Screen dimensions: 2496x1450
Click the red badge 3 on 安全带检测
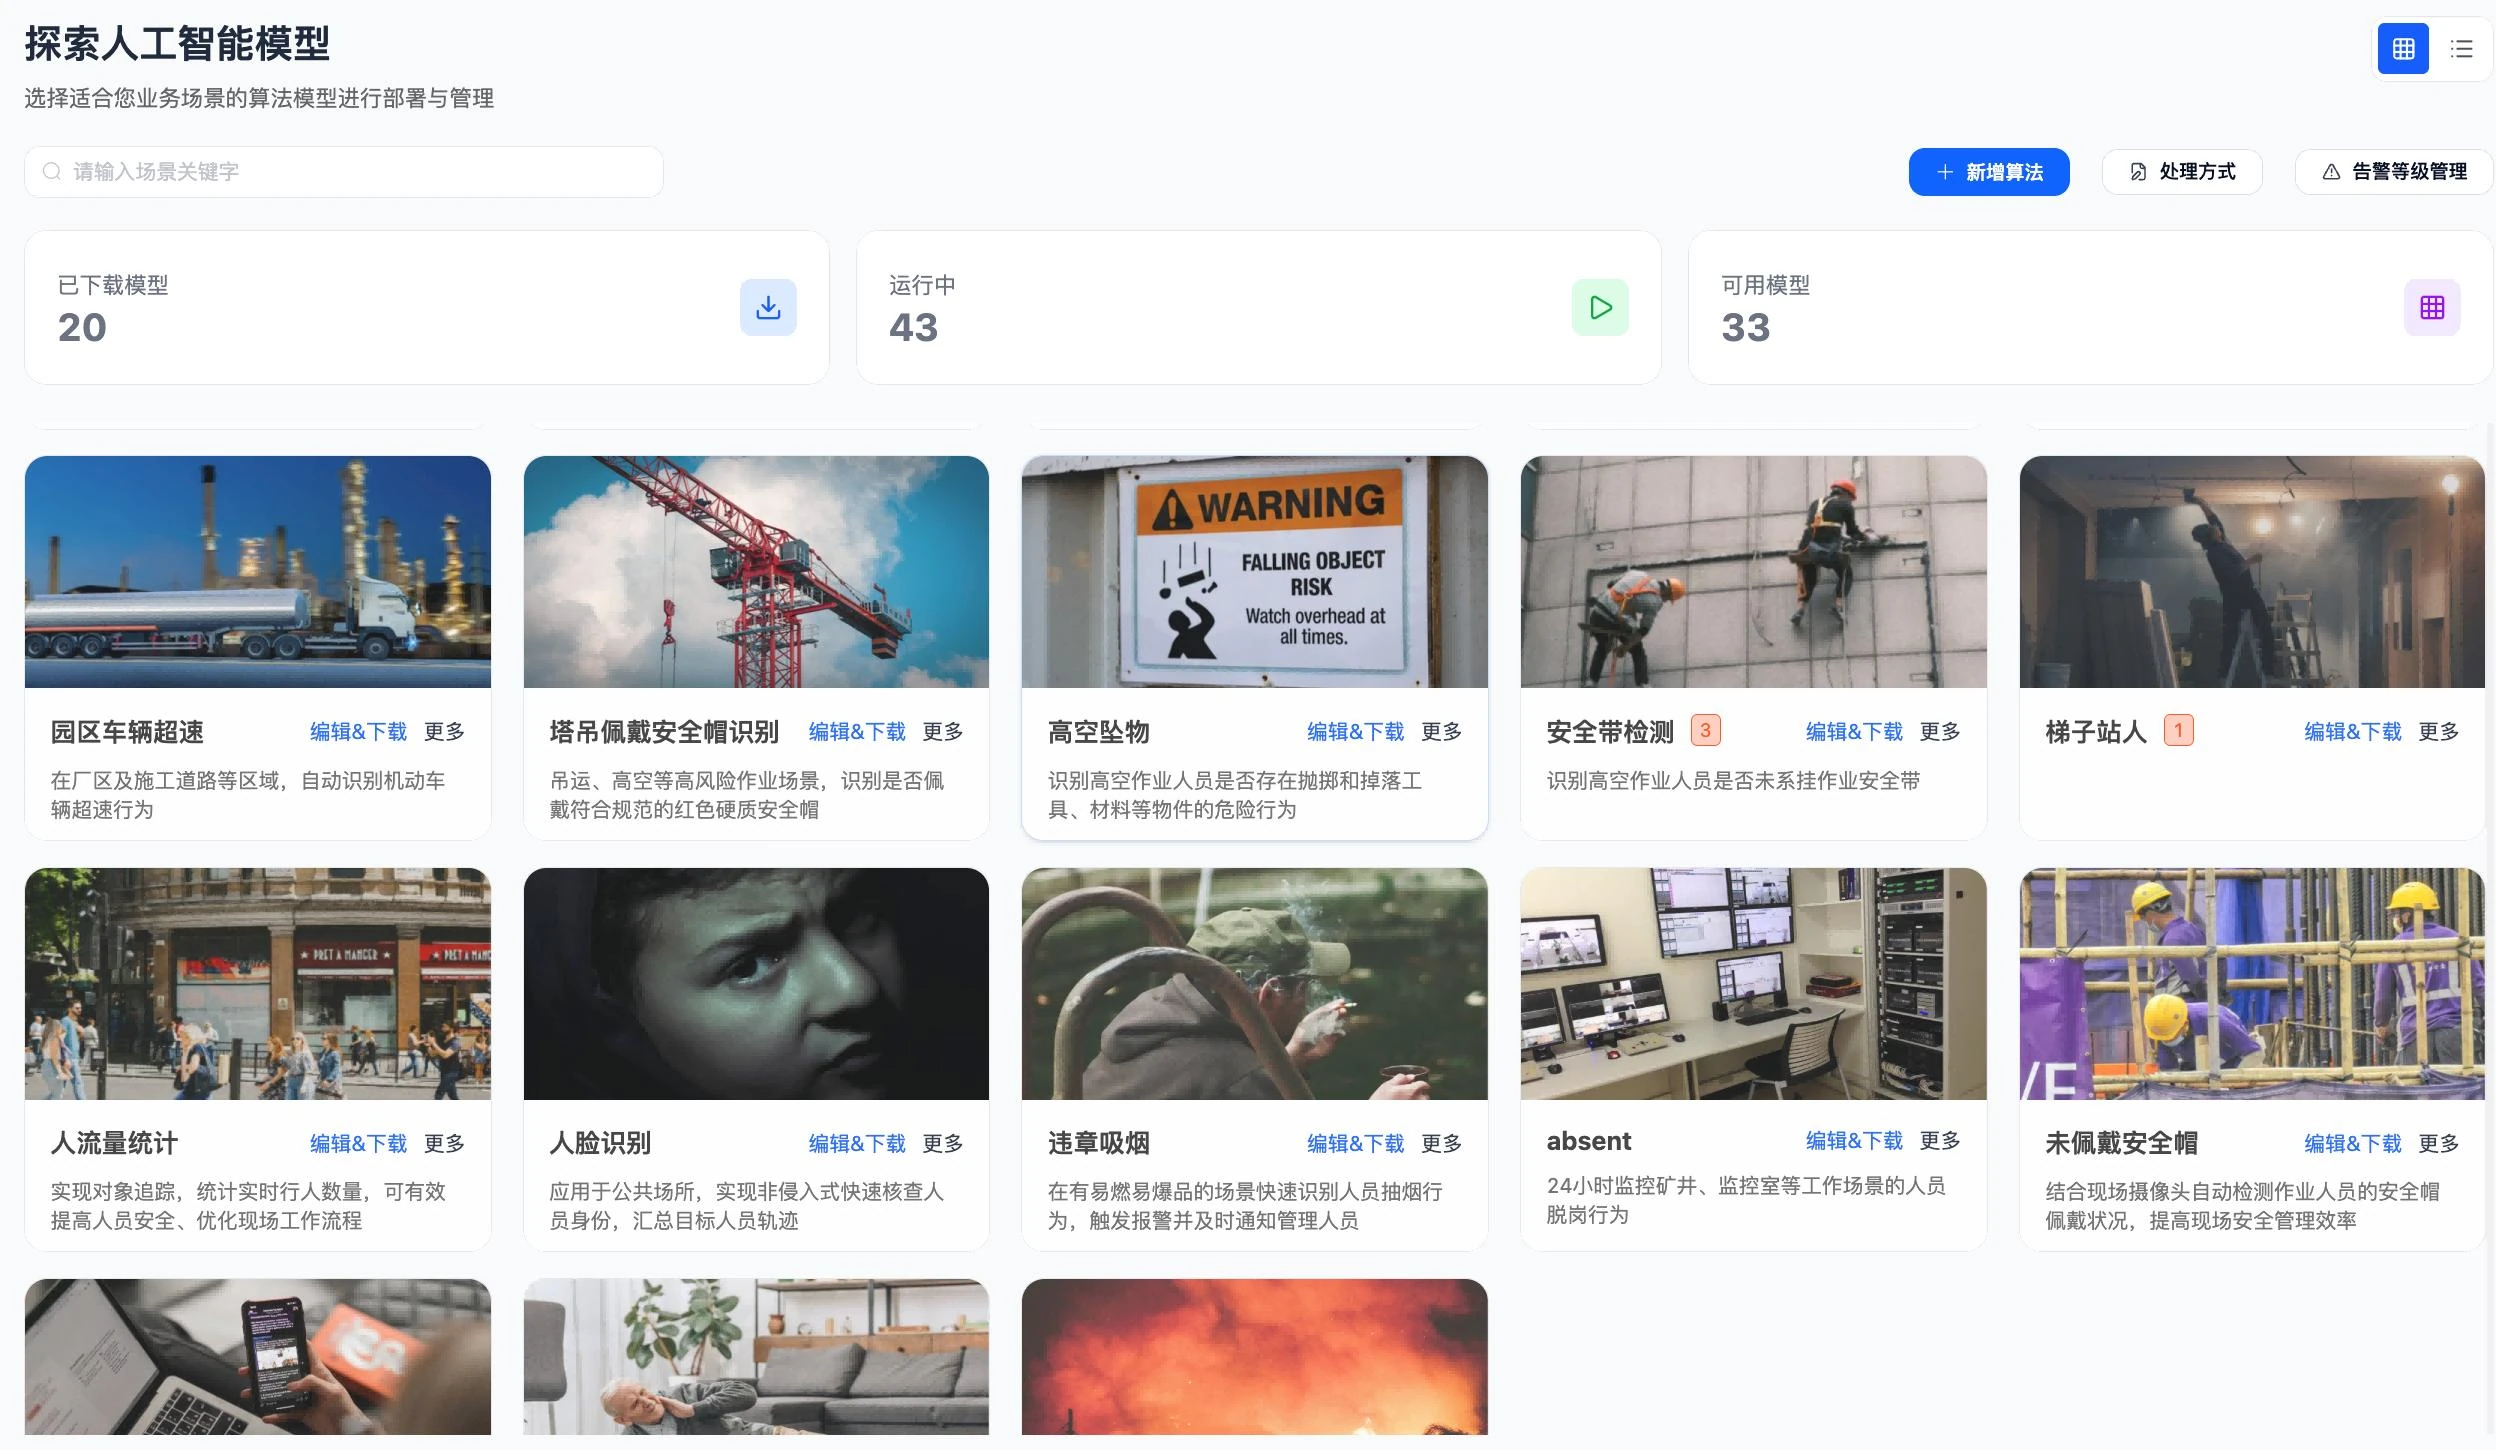1706,731
